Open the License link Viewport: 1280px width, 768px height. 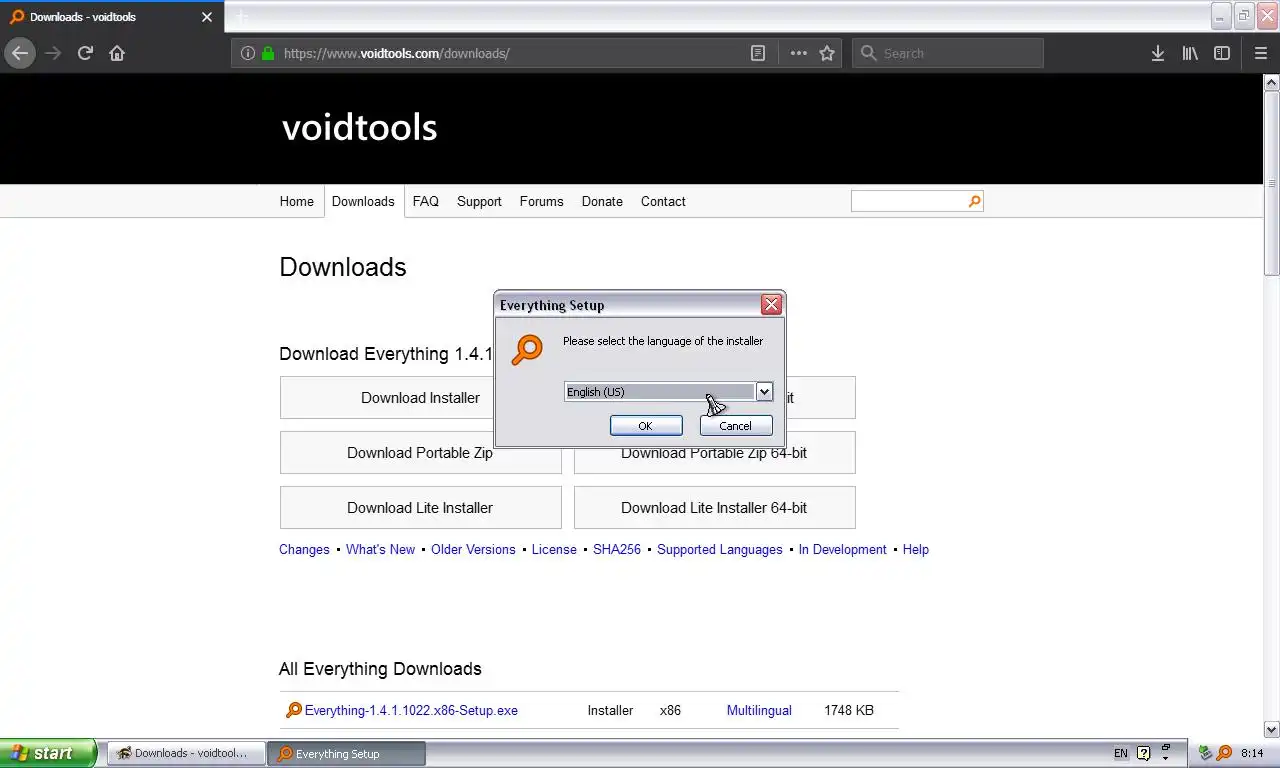[554, 549]
